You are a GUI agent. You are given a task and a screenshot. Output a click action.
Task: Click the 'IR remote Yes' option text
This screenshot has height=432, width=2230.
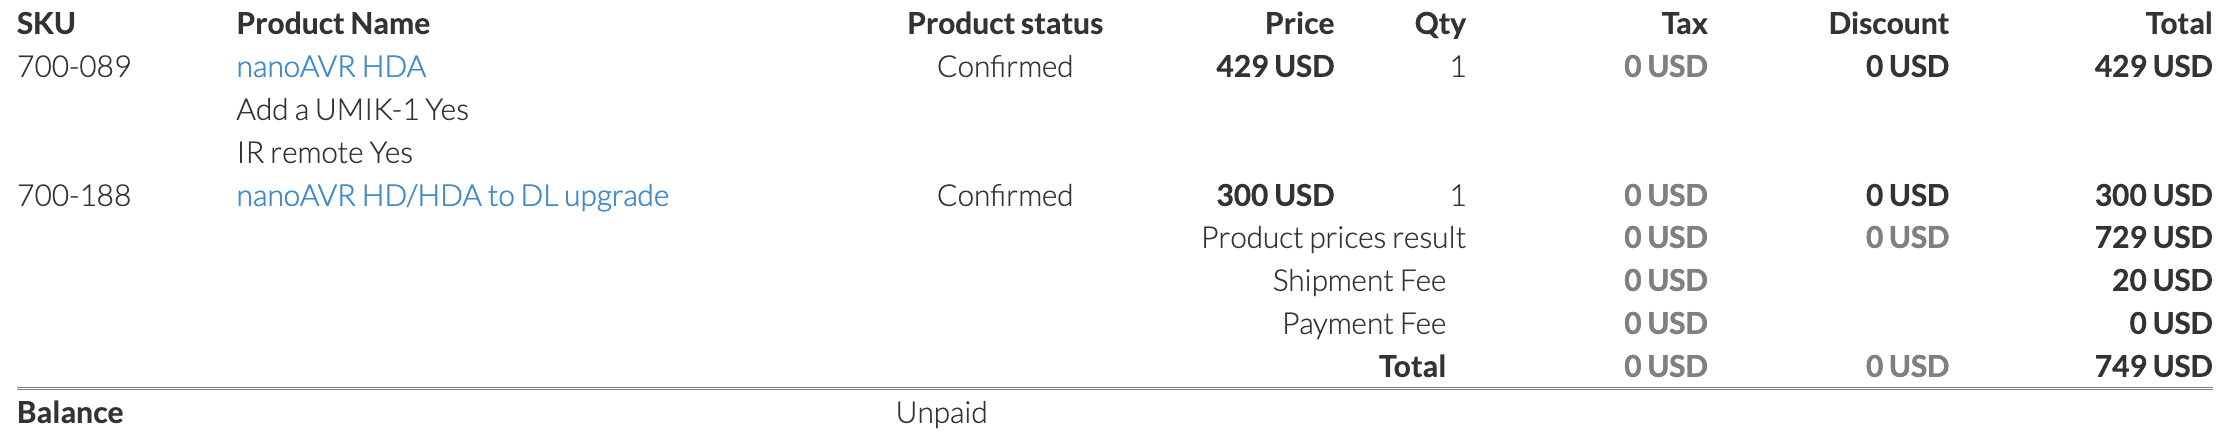tap(324, 153)
